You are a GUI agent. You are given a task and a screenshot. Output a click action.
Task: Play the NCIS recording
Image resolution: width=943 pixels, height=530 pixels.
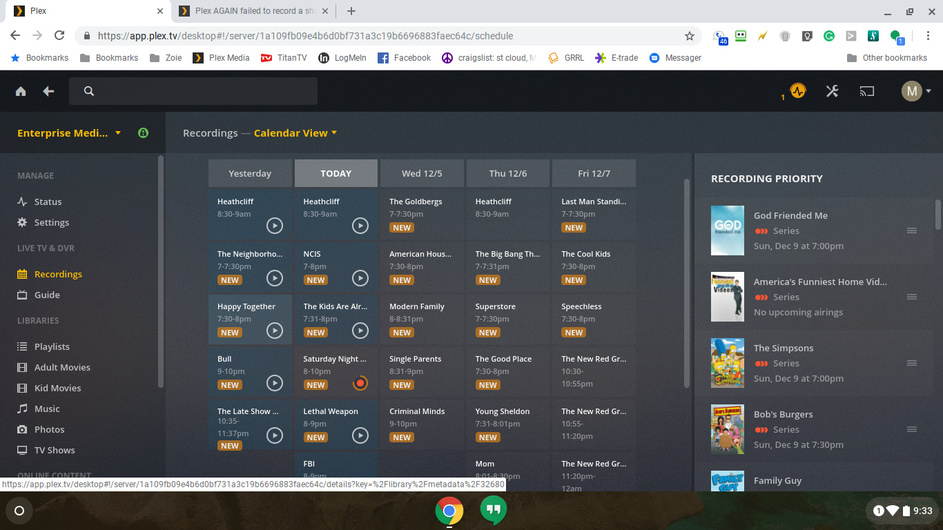(x=360, y=278)
